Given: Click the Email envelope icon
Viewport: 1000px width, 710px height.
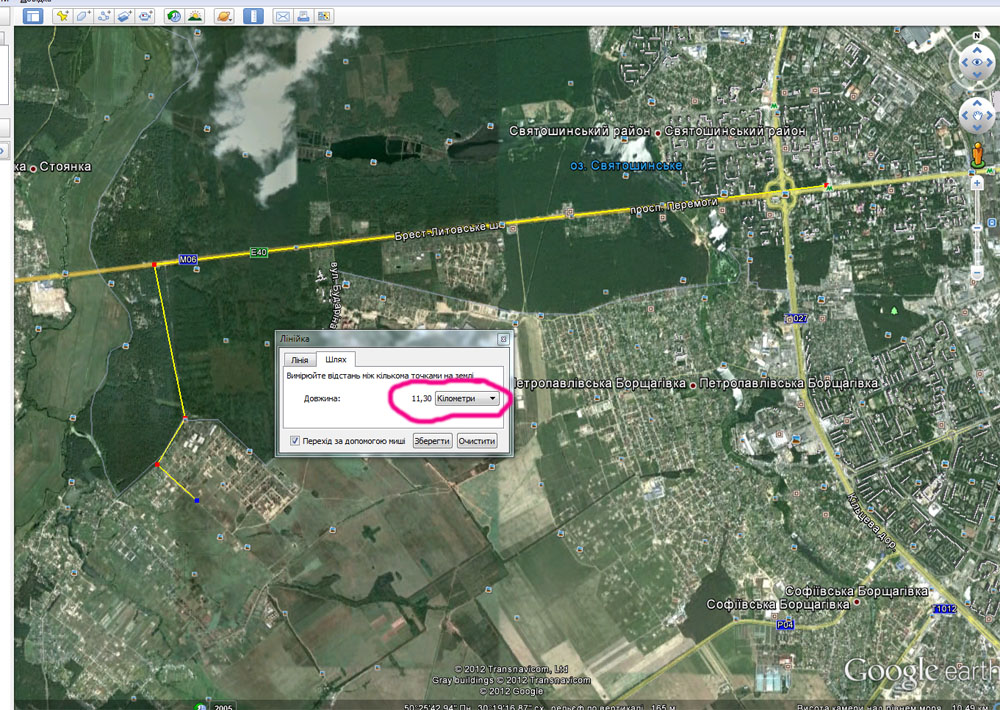Looking at the screenshot, I should coord(283,16).
